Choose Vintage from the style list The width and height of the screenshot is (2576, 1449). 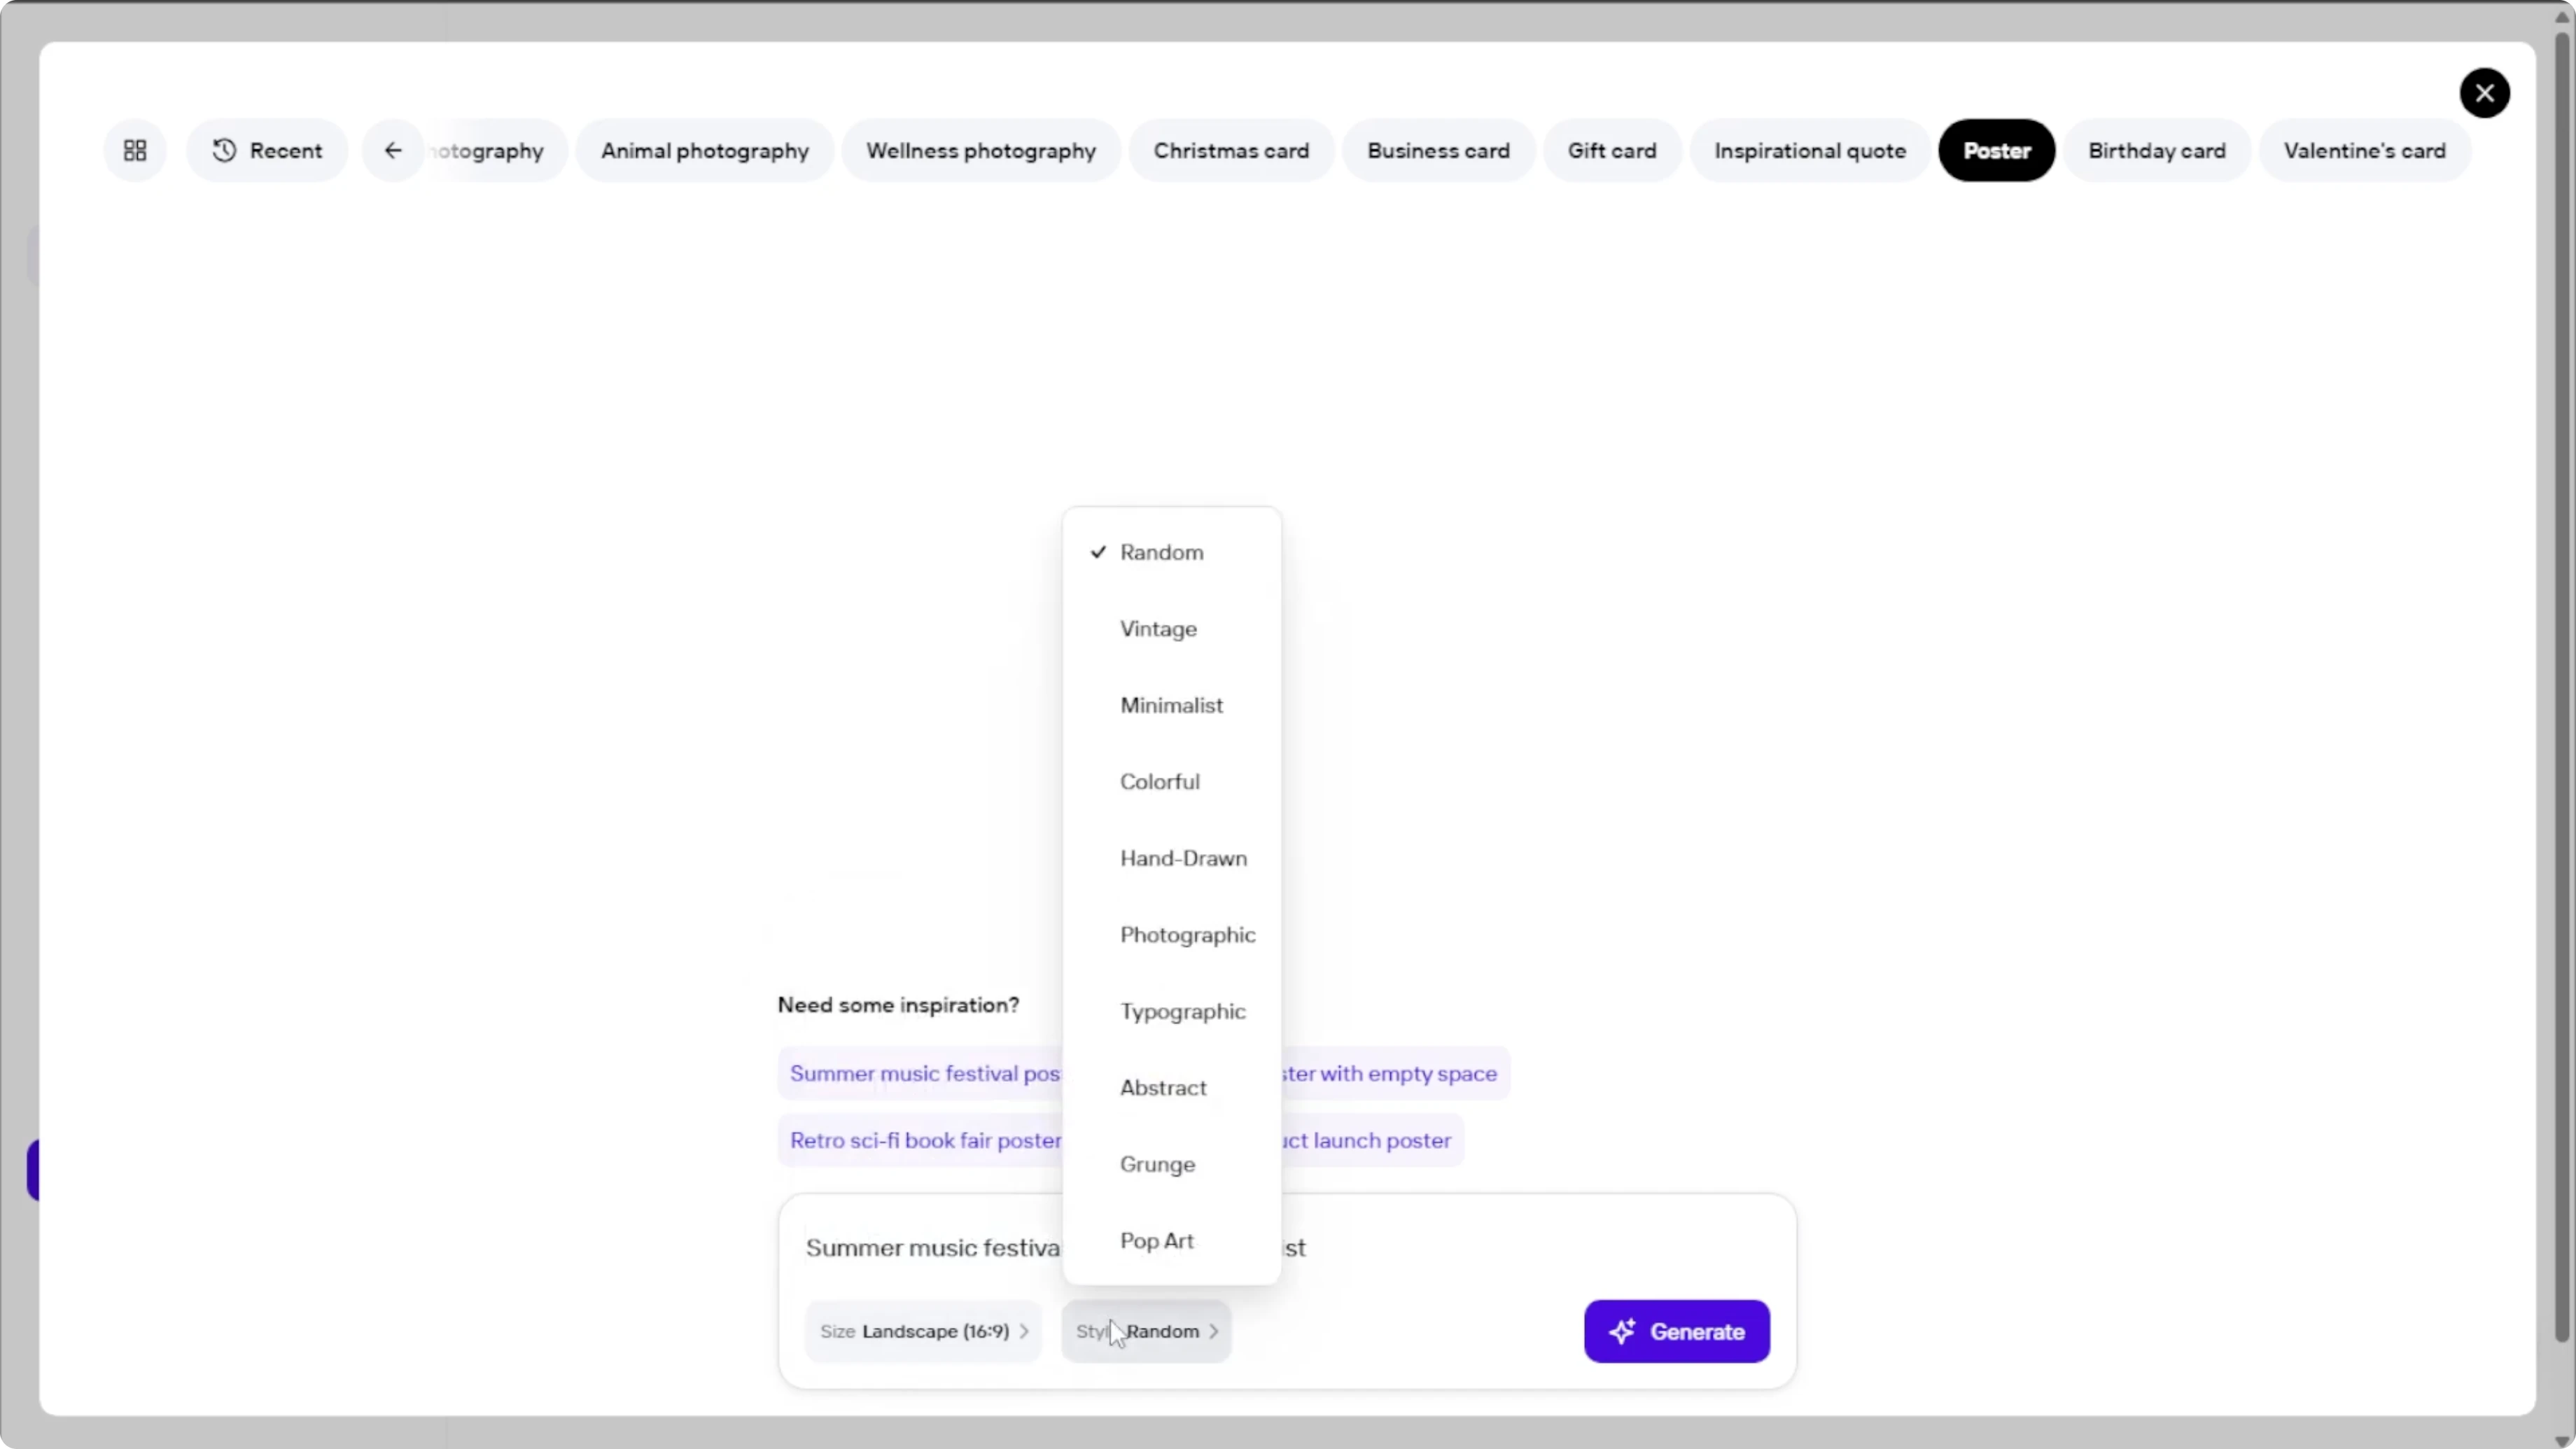(x=1171, y=629)
